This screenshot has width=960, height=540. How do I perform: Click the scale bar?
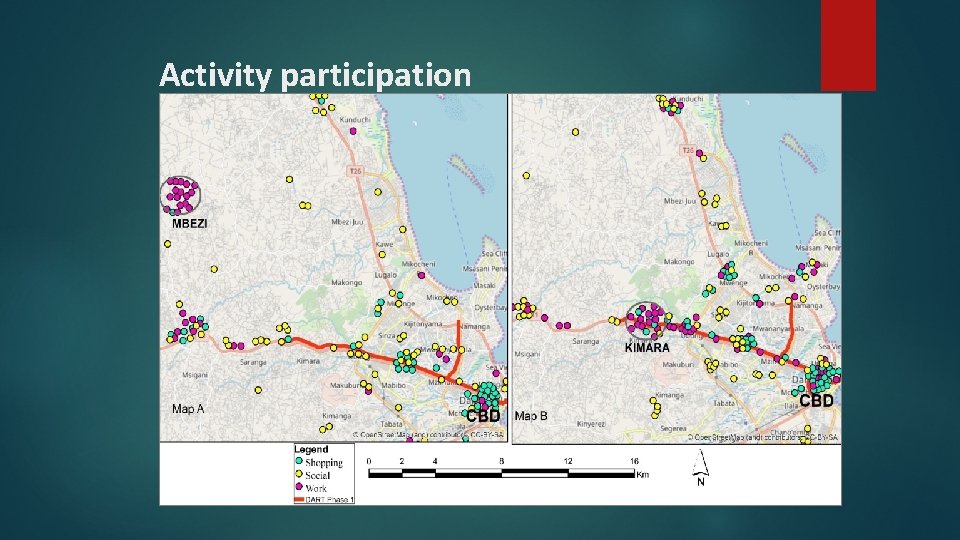click(501, 474)
